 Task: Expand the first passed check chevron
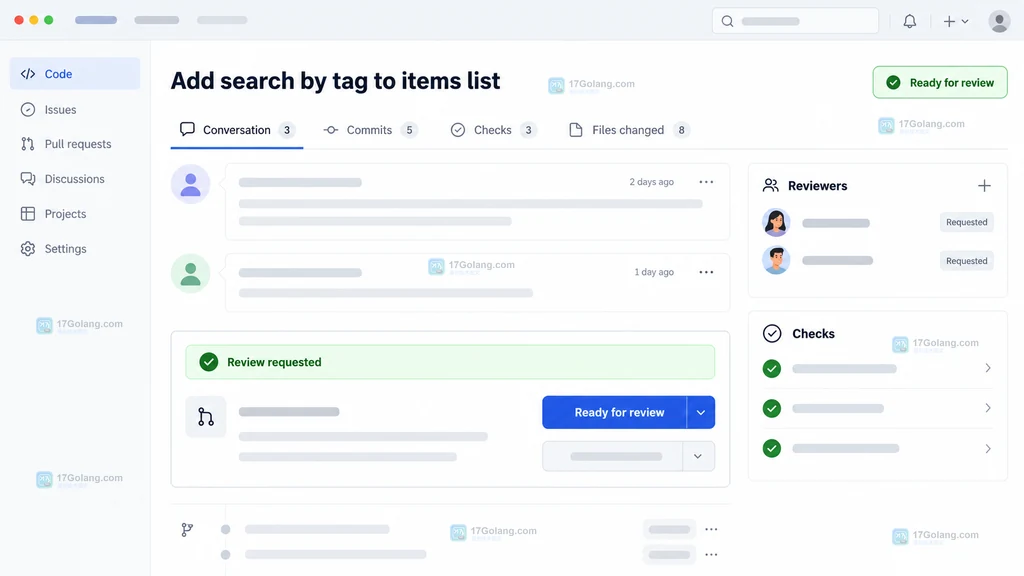click(988, 368)
